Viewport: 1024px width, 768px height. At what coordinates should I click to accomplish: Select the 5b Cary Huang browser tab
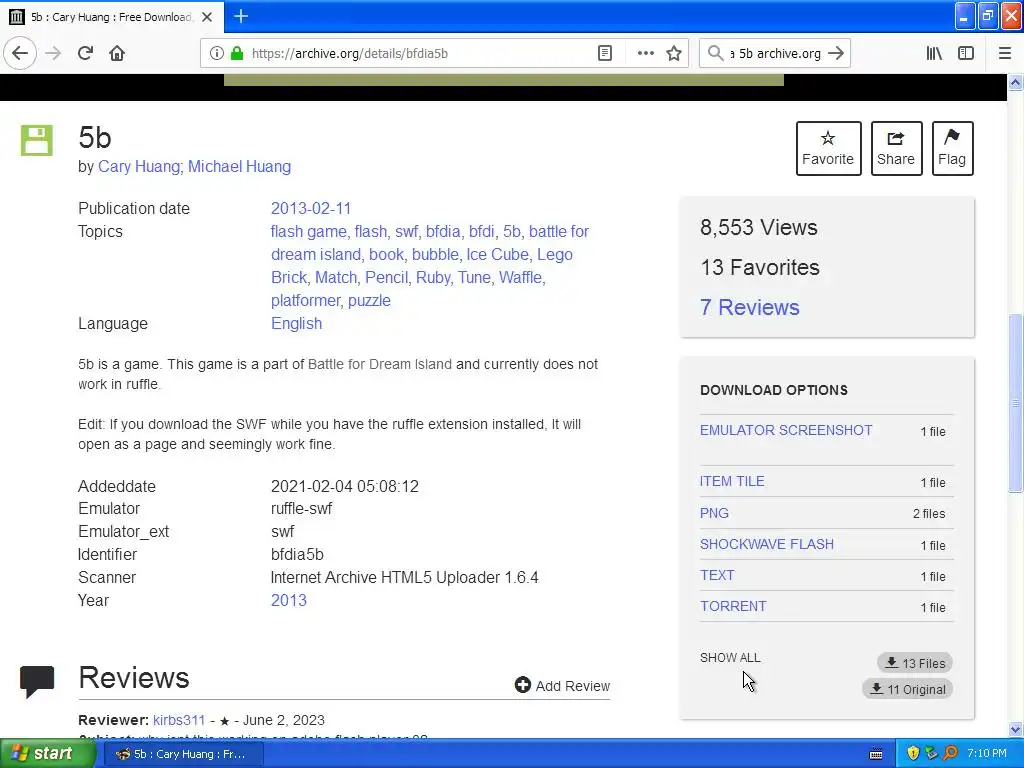point(111,17)
